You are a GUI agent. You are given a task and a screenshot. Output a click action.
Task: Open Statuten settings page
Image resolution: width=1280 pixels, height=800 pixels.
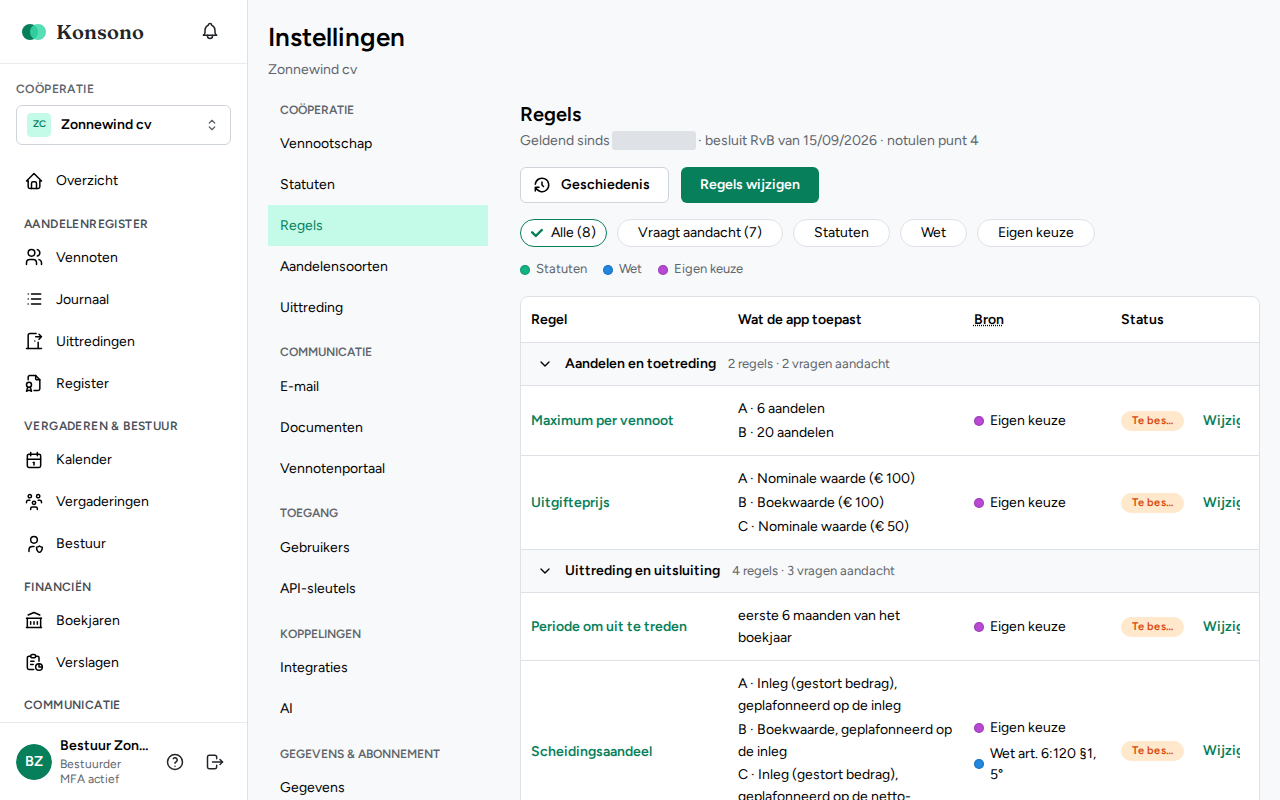coord(378,185)
